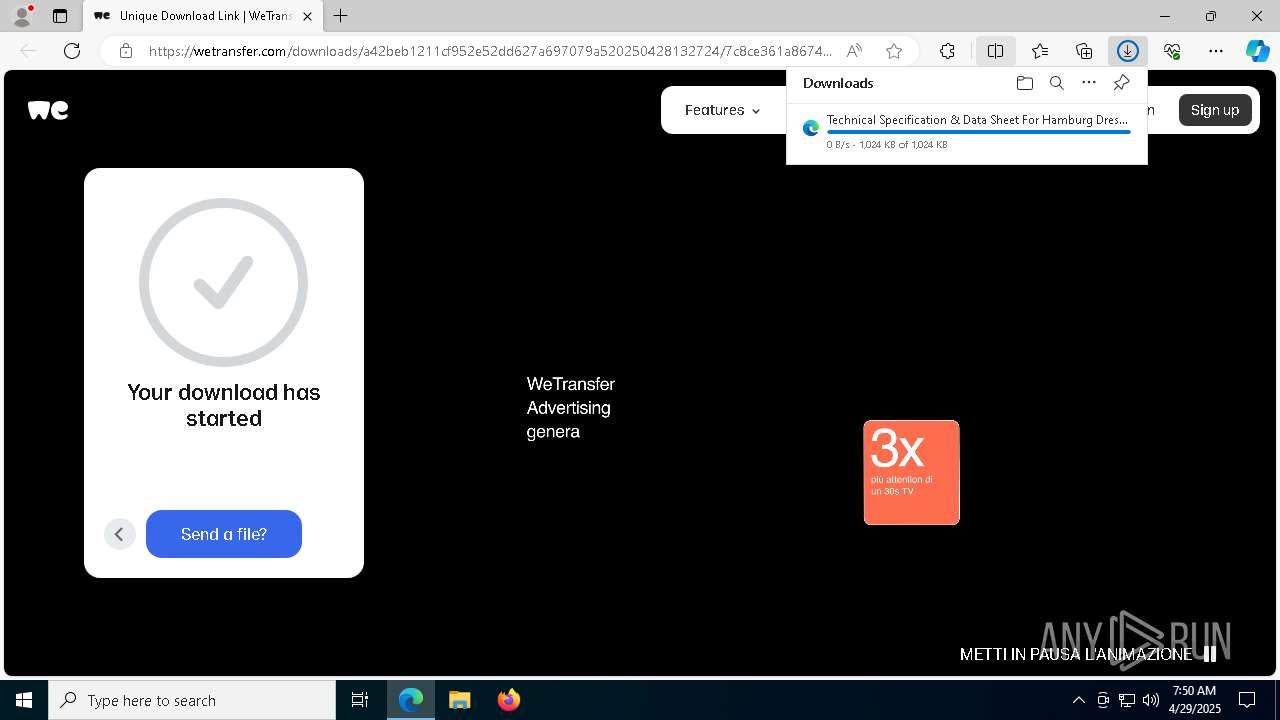Viewport: 1280px width, 720px height.
Task: Click the Send a file? button
Action: tap(224, 534)
